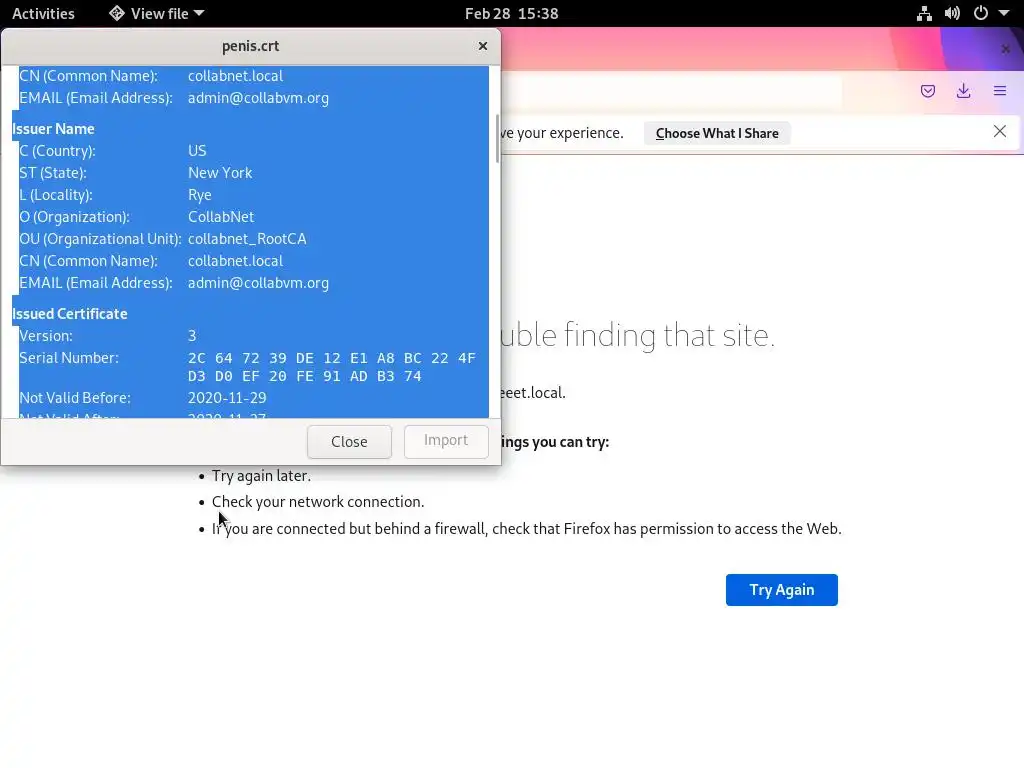This screenshot has height=768, width=1024.
Task: Click the organization value CollabNet
Action: [x=221, y=217]
